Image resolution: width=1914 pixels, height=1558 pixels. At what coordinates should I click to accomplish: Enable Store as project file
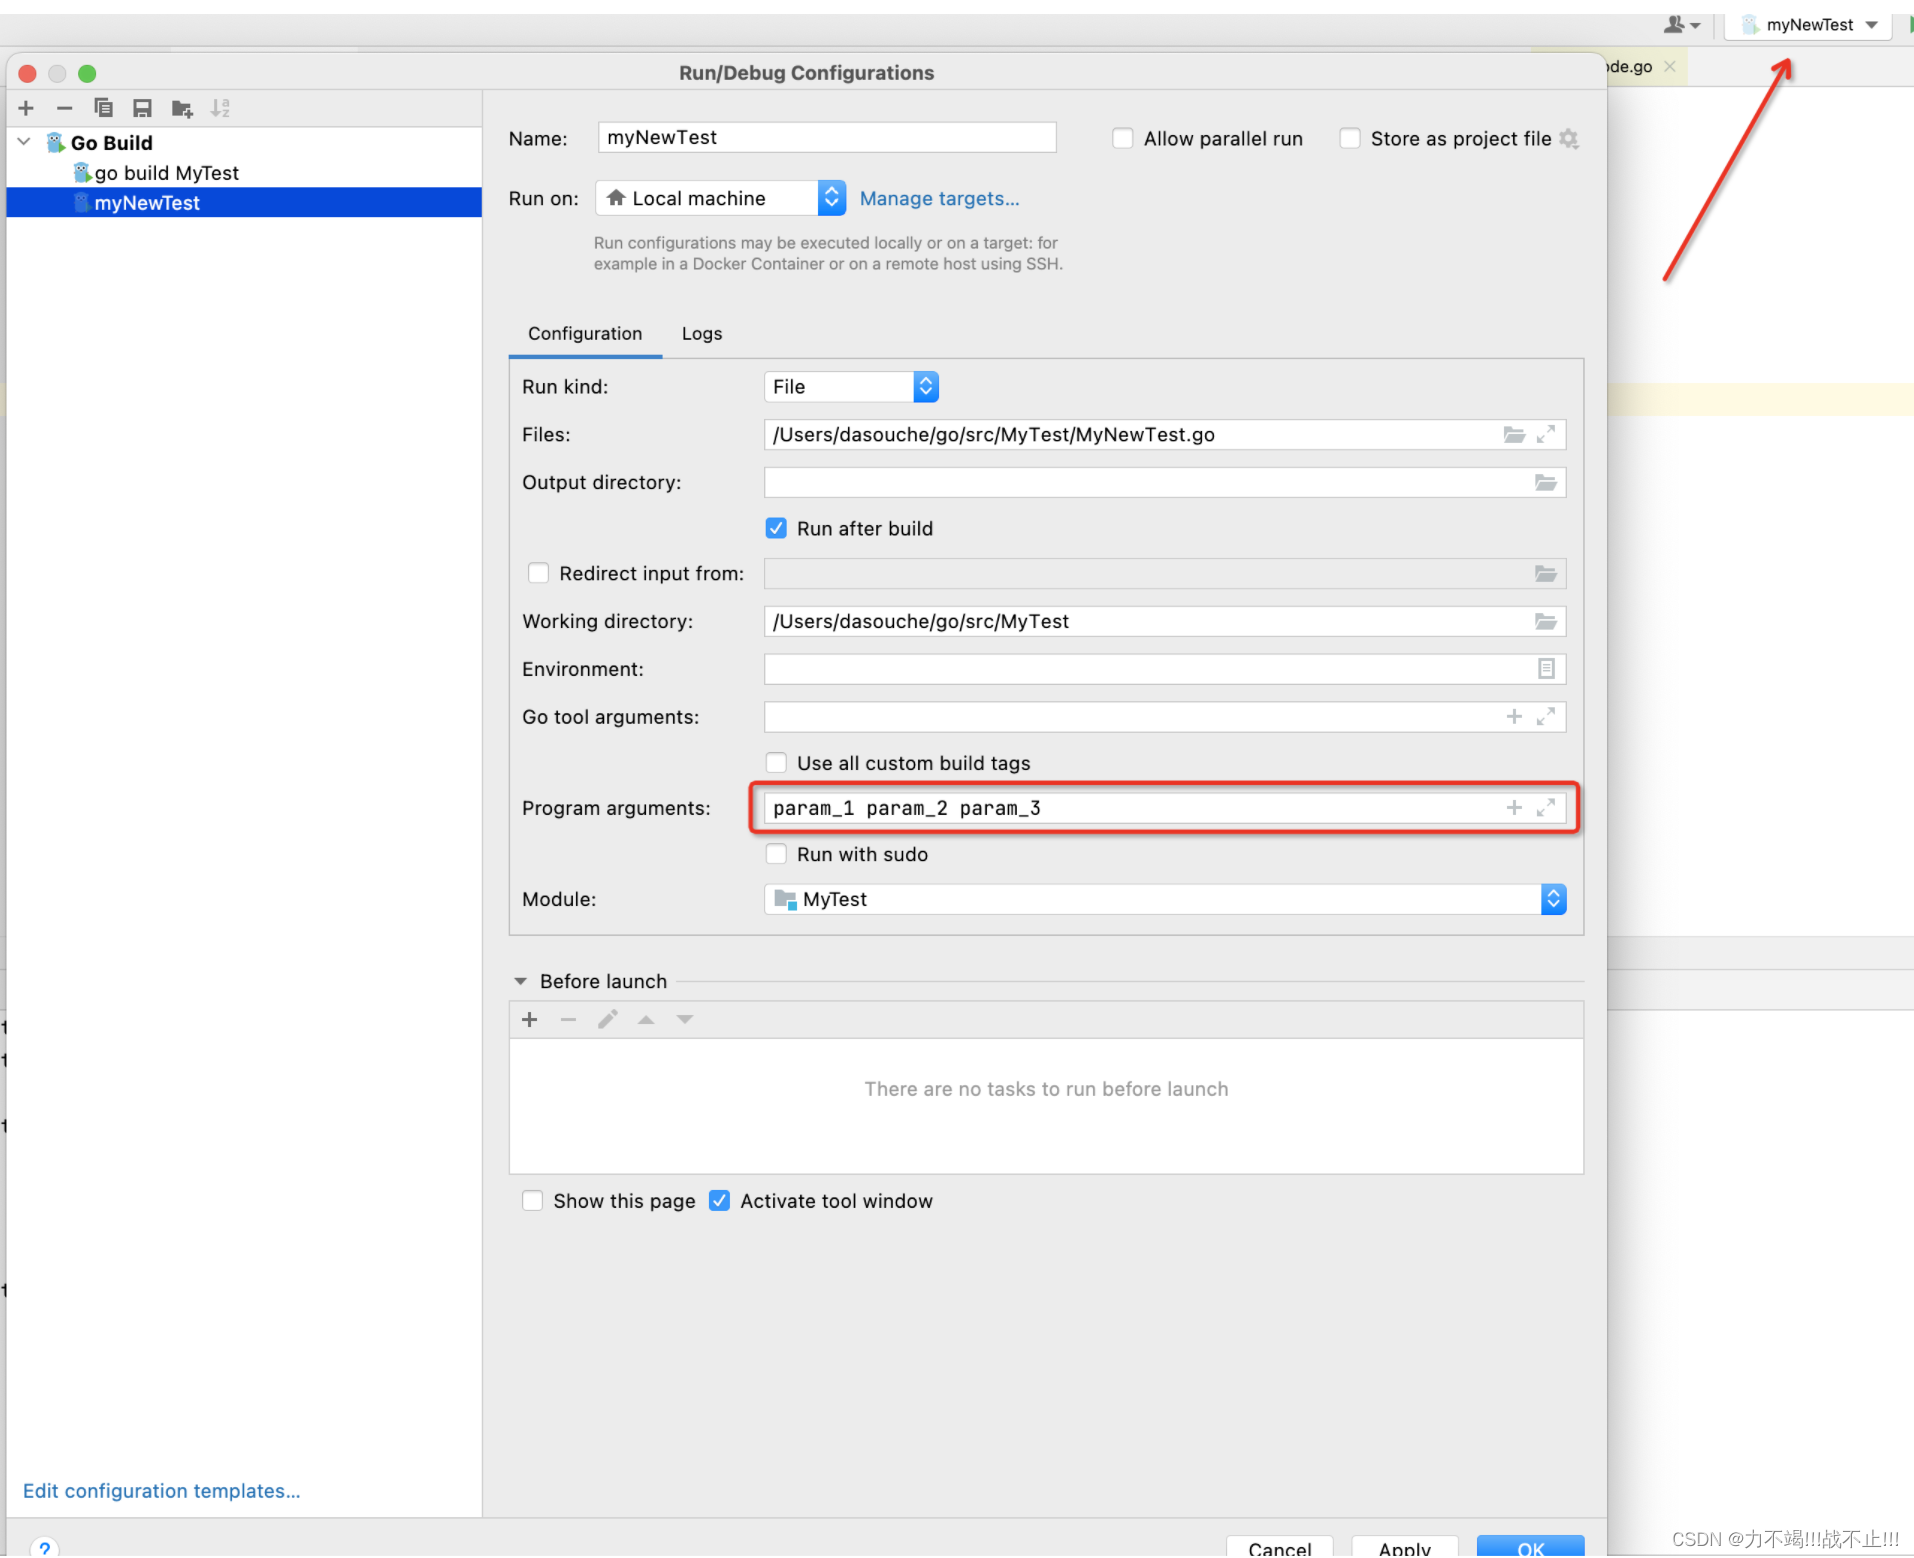coord(1350,139)
